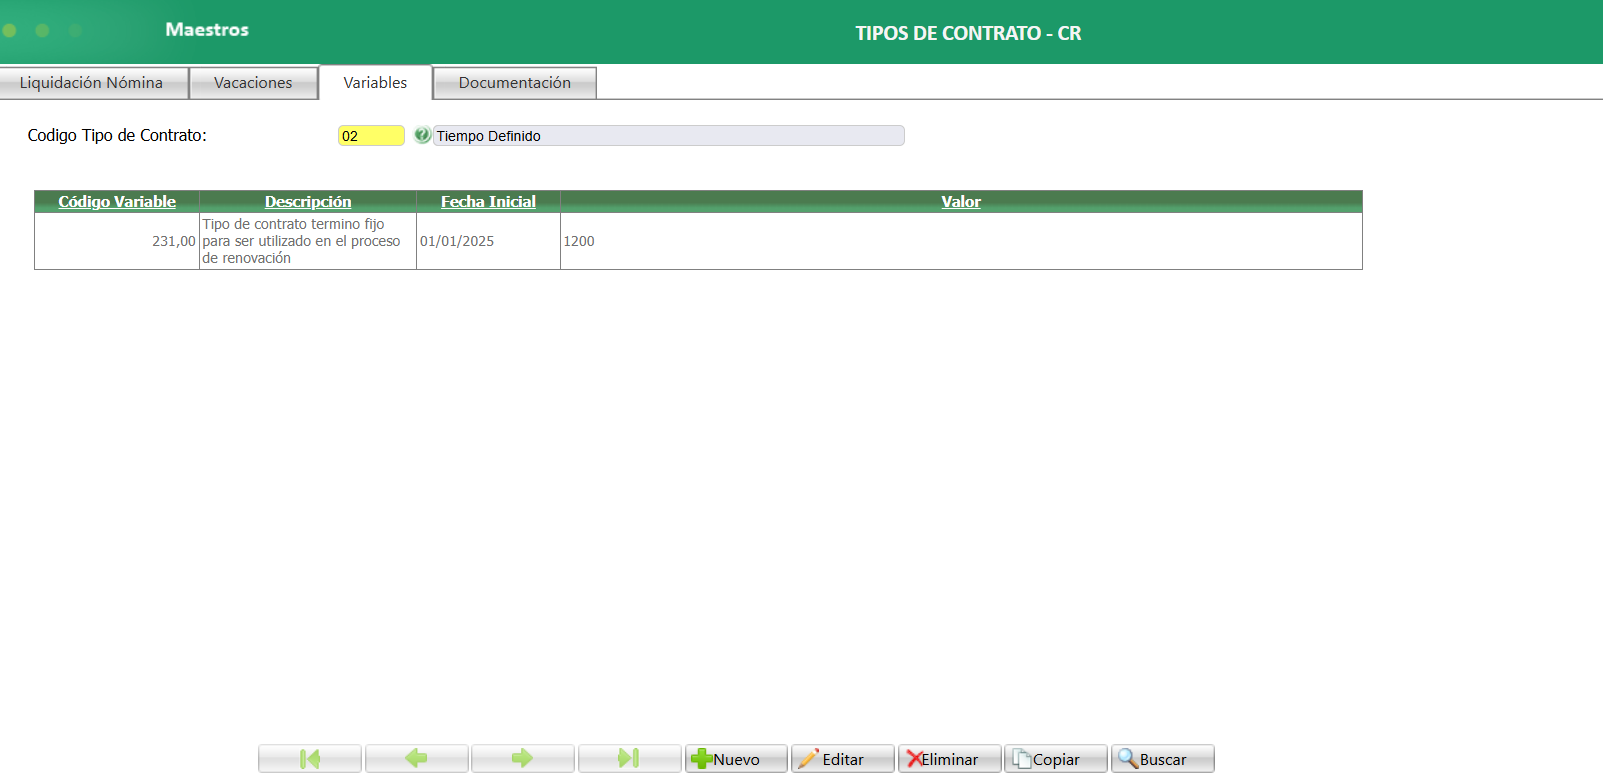The height and width of the screenshot is (775, 1603).
Task: Click the Maestros header label
Action: tap(207, 30)
